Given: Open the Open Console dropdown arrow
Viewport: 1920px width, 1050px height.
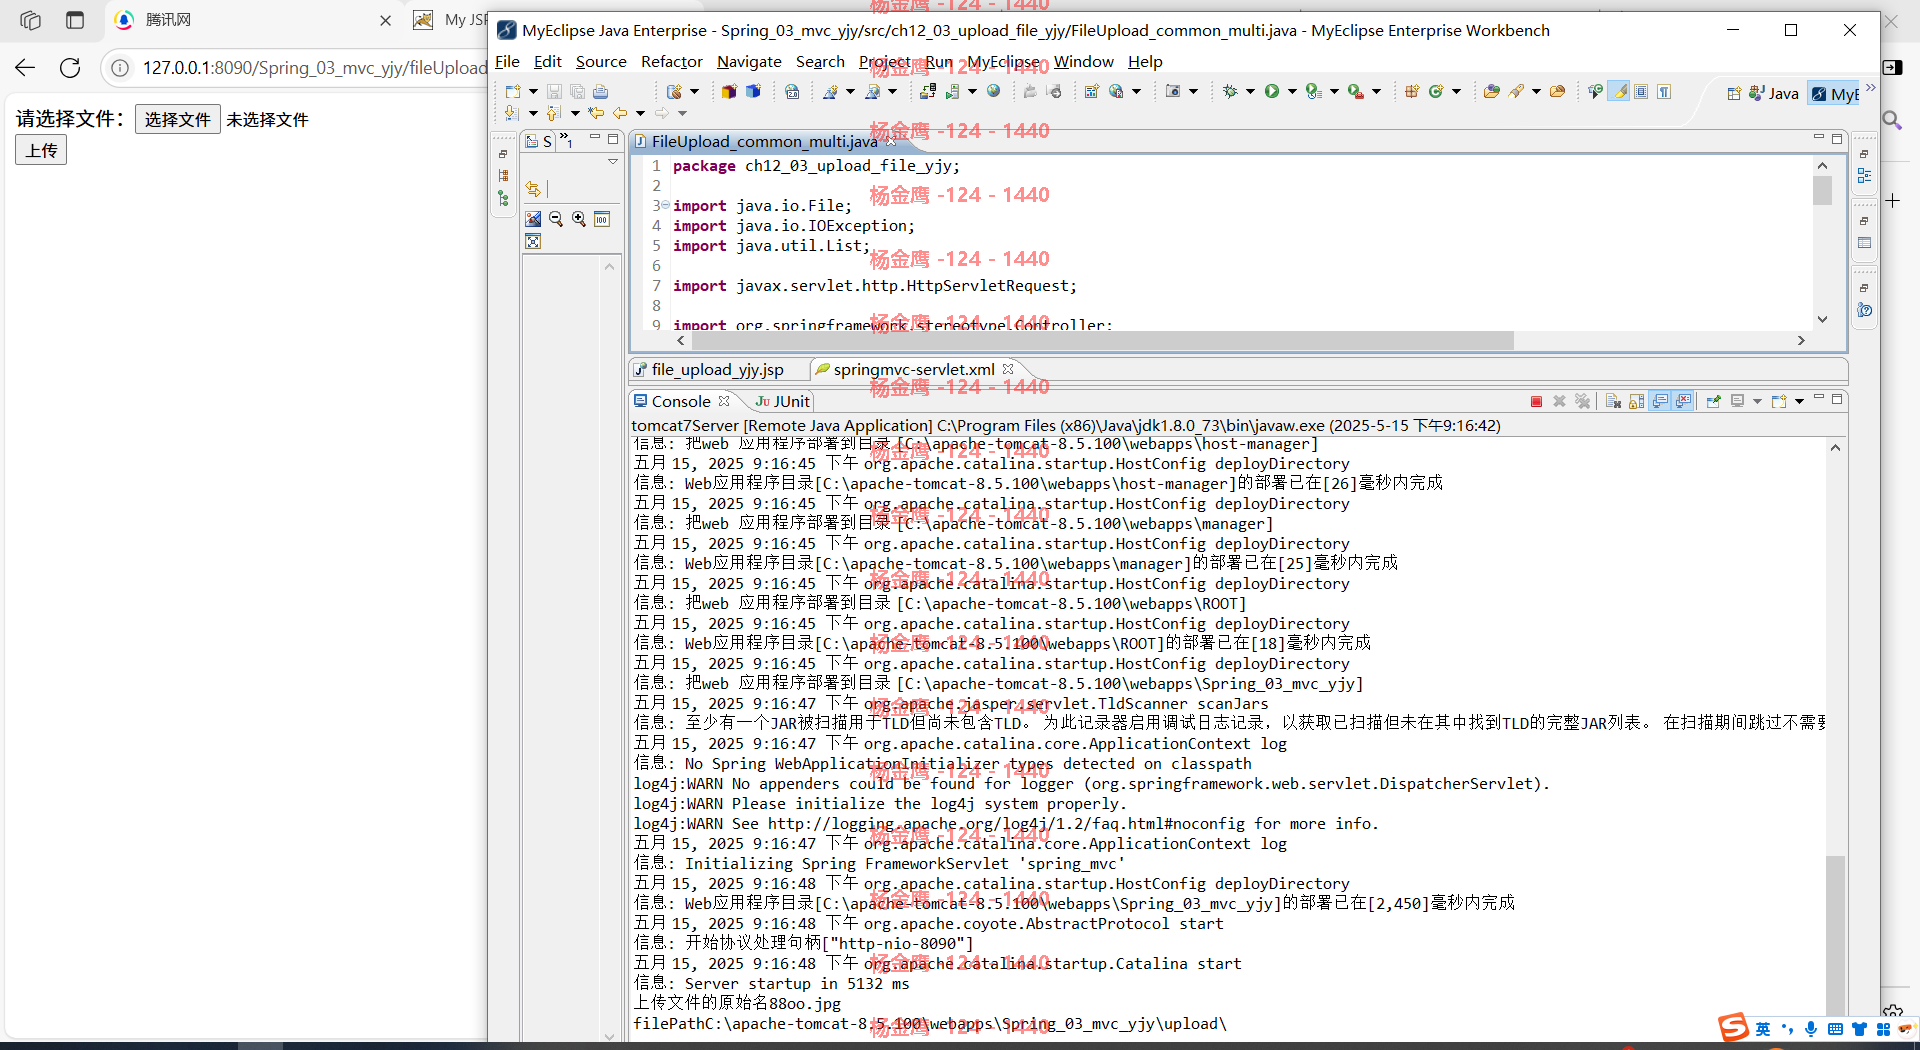Looking at the screenshot, I should pos(1799,401).
